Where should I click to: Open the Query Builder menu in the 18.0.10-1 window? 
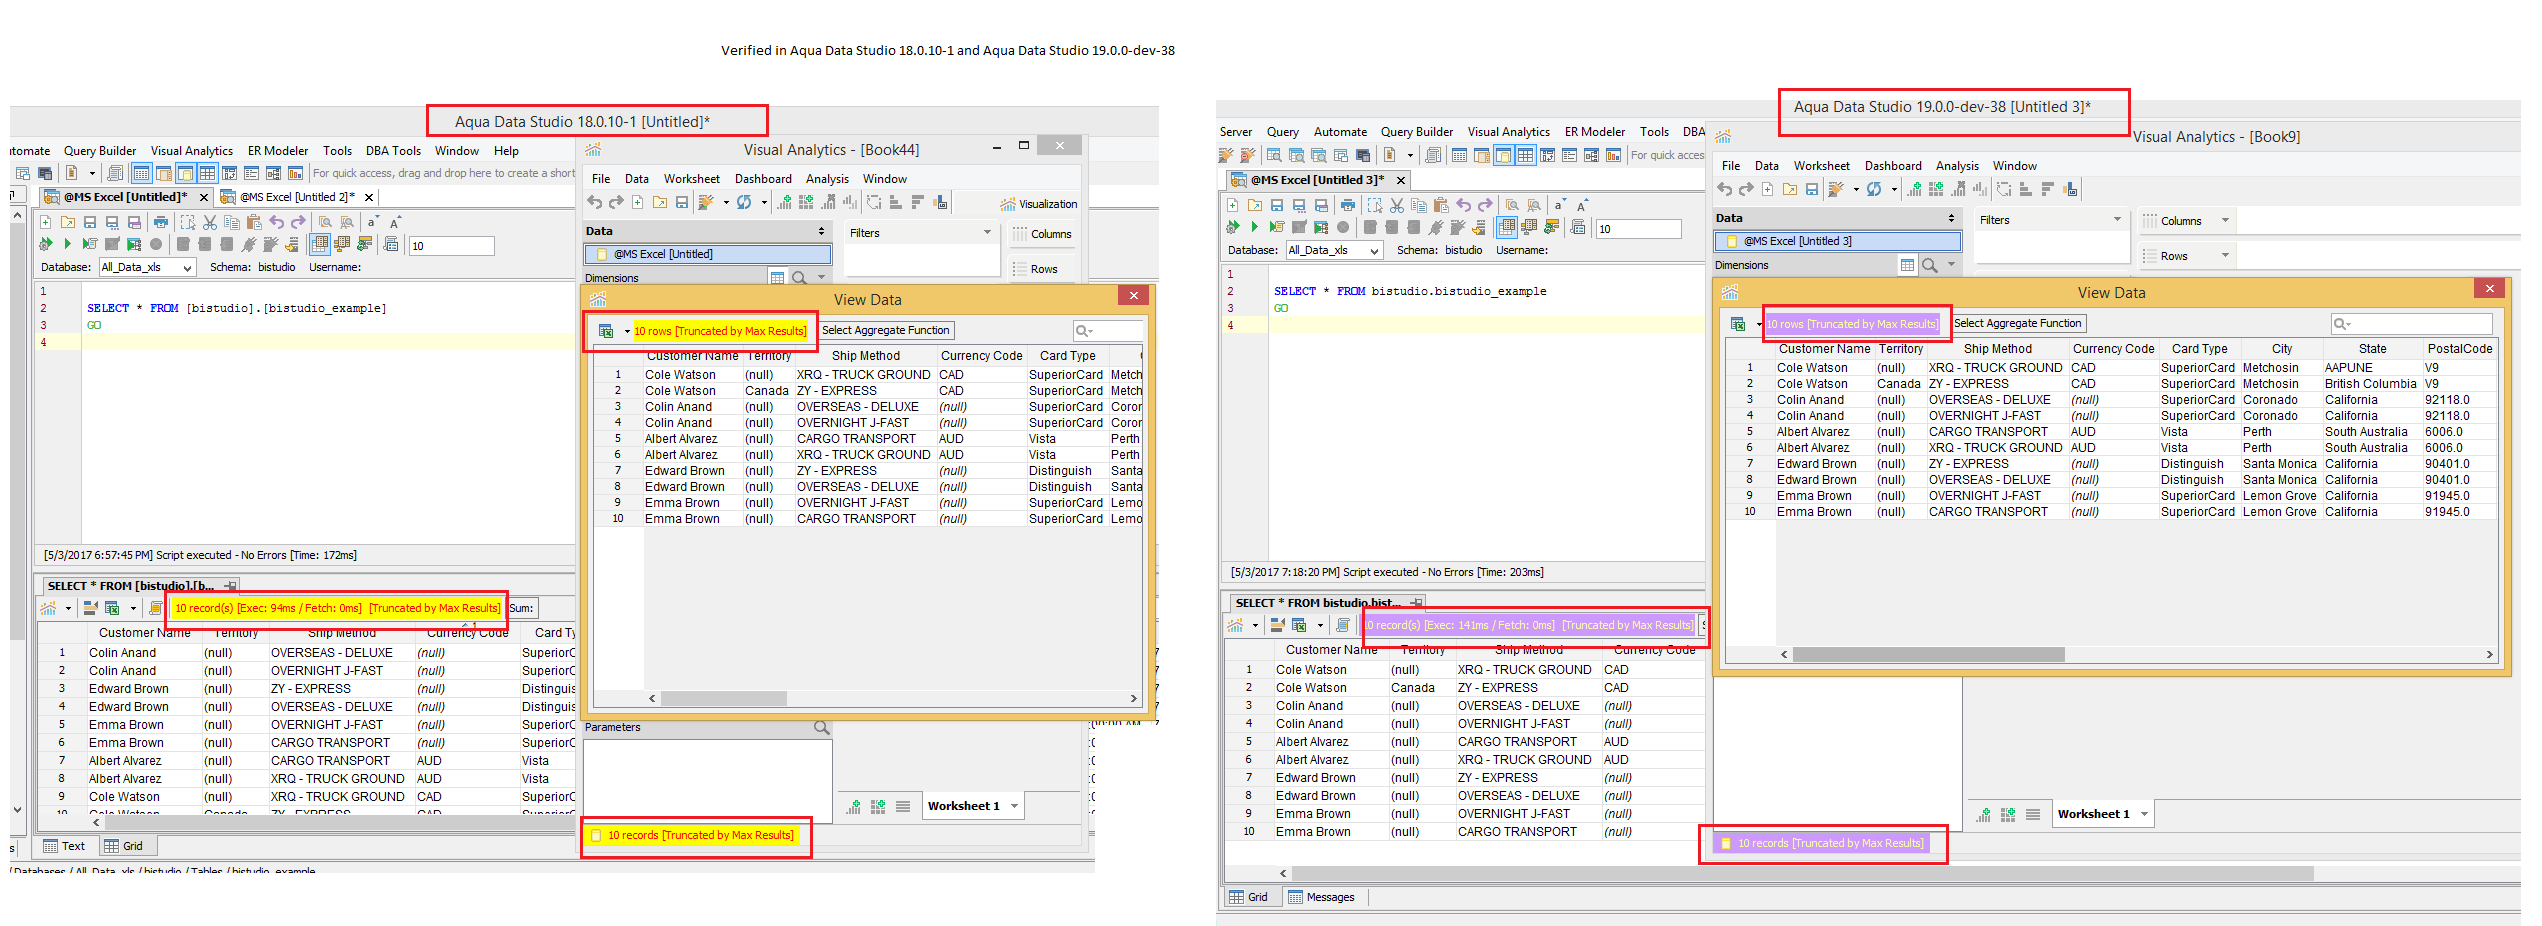coord(100,151)
